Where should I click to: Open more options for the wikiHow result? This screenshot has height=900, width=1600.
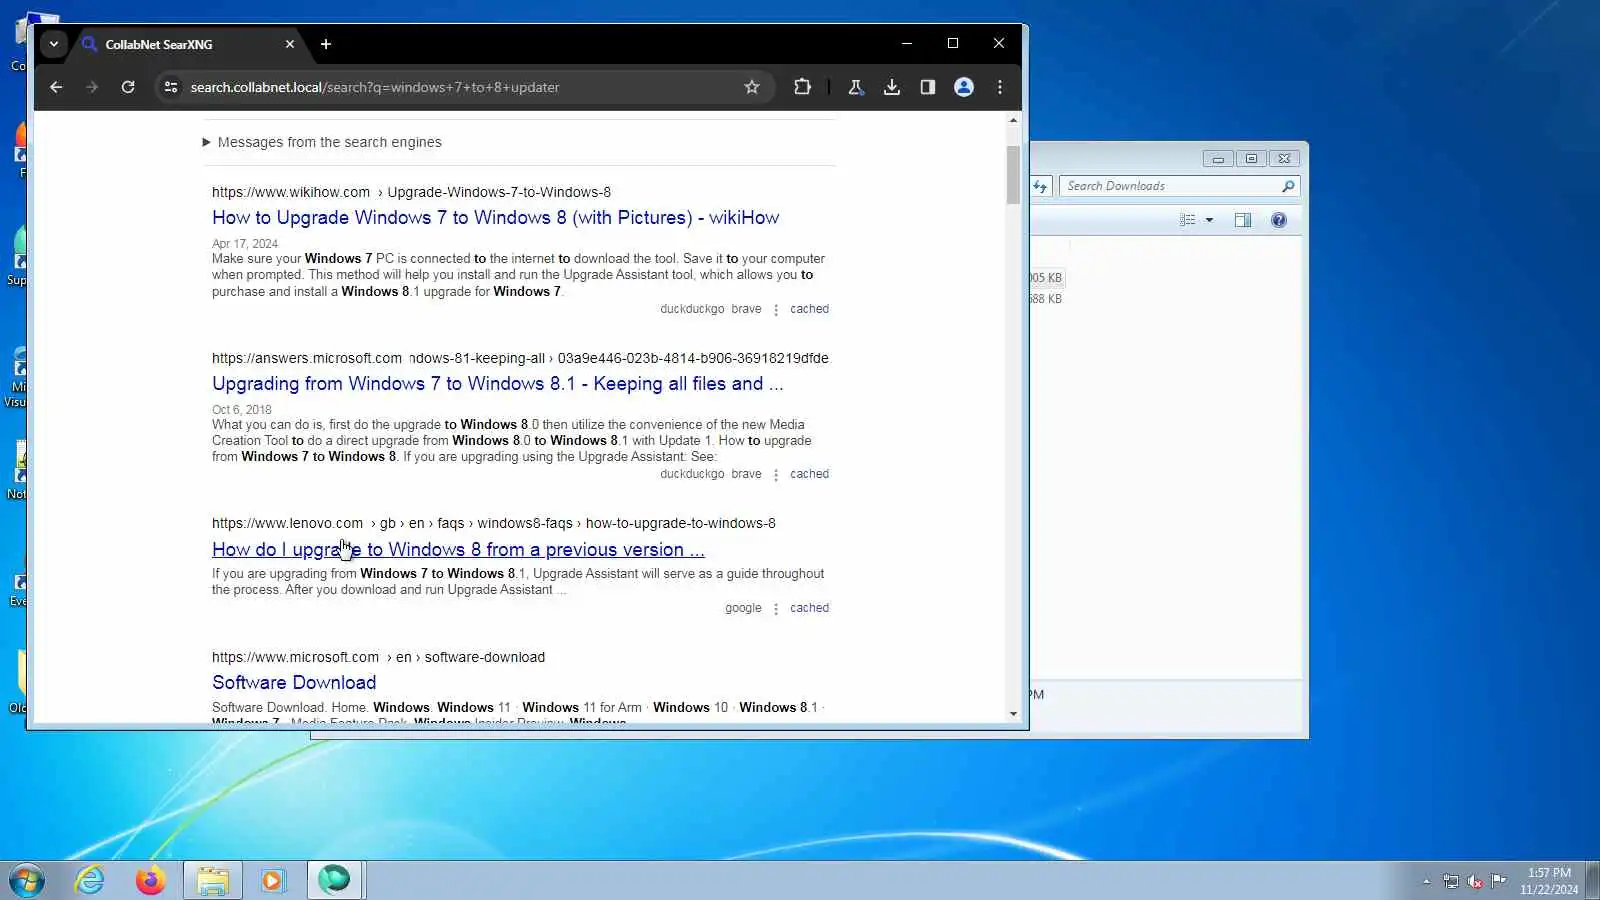tap(776, 310)
